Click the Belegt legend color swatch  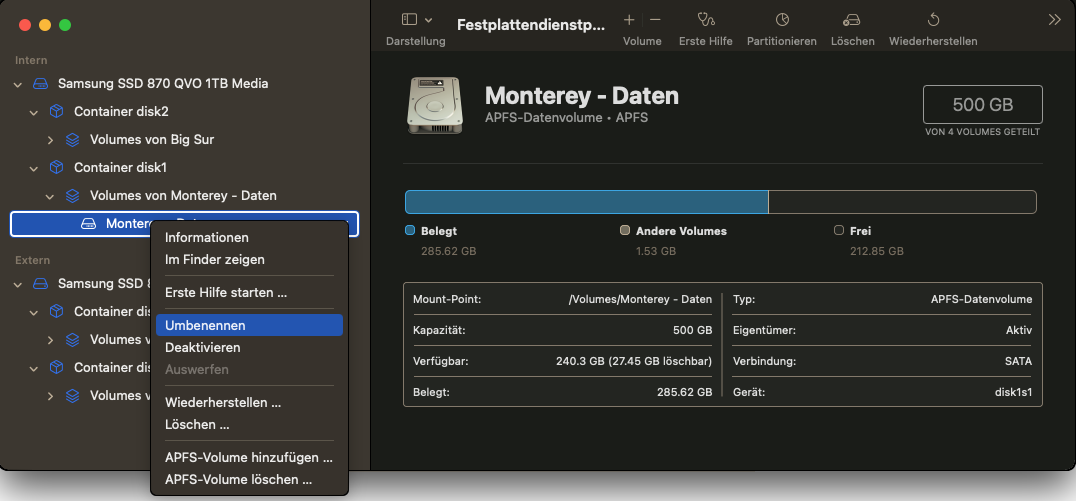click(x=410, y=231)
